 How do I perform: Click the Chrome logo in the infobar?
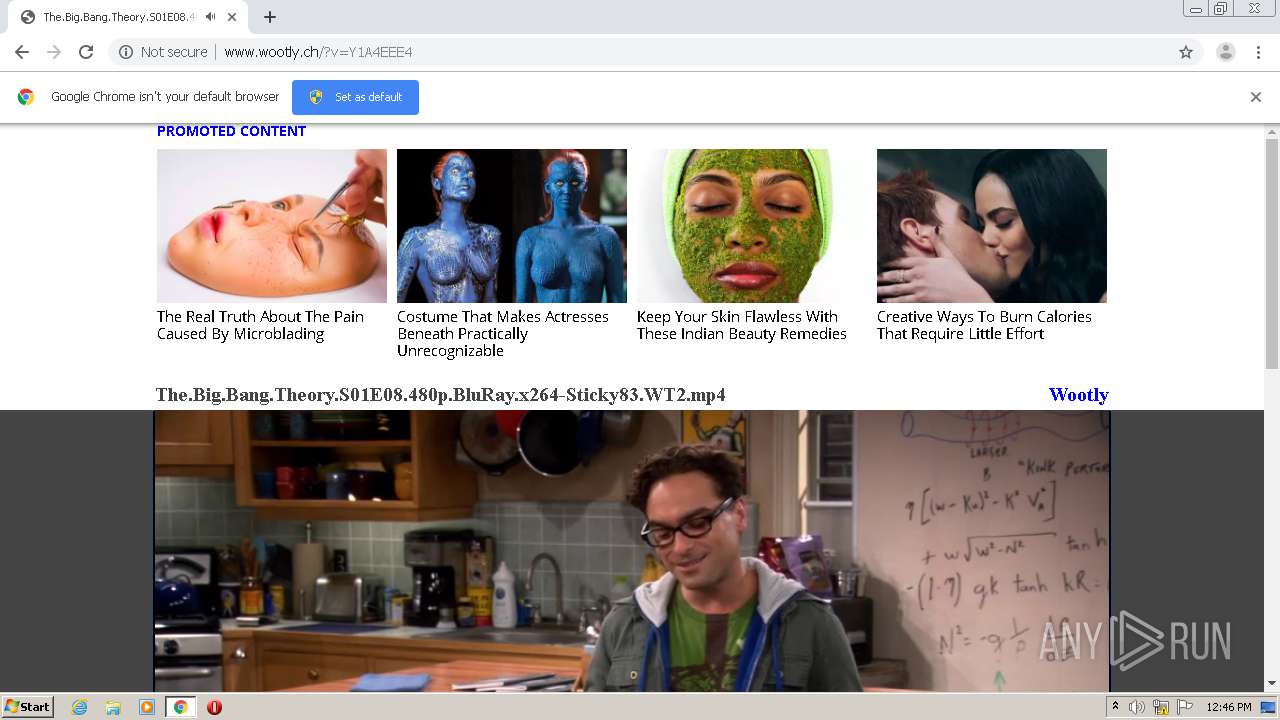26,97
